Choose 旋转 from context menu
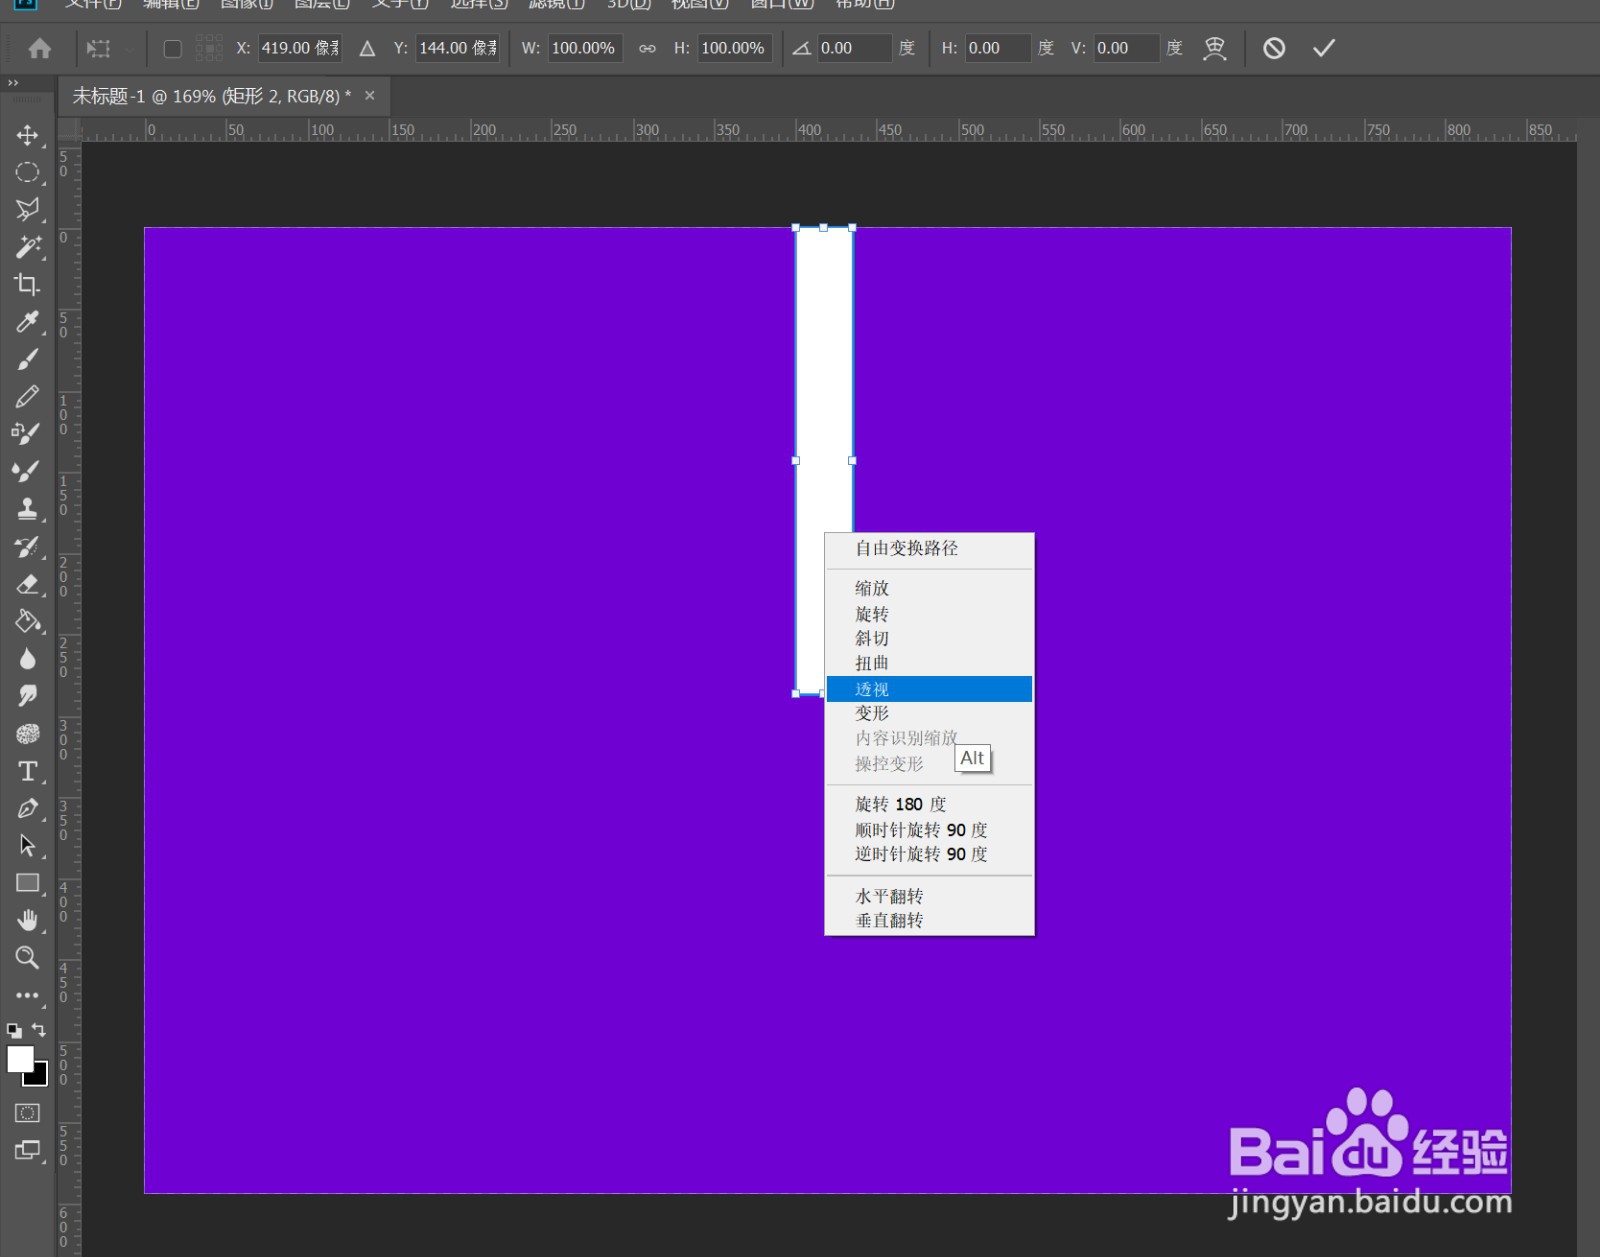 pos(929,613)
